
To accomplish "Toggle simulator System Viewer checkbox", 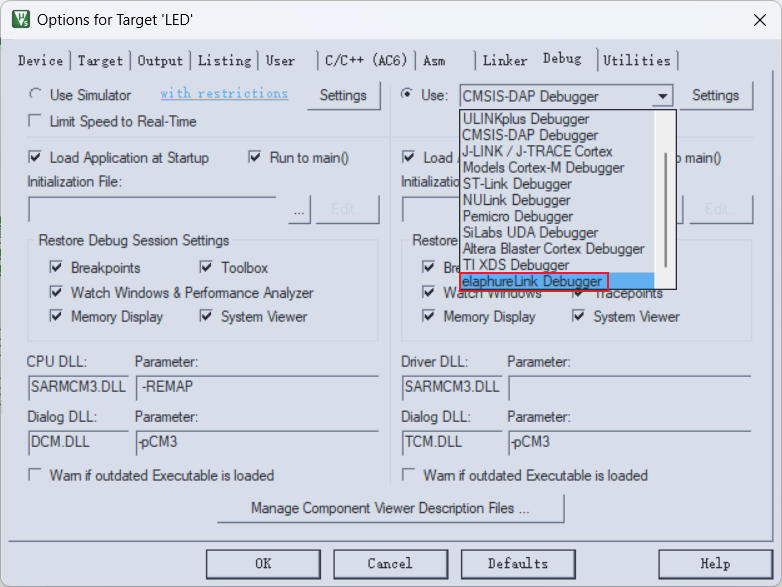I will click(x=206, y=316).
